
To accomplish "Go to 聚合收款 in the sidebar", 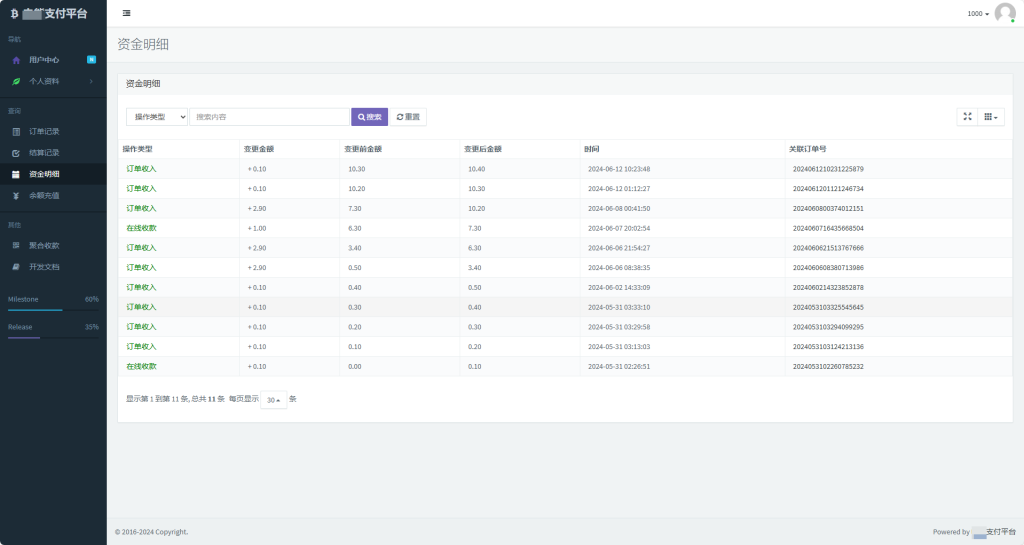I will point(44,245).
